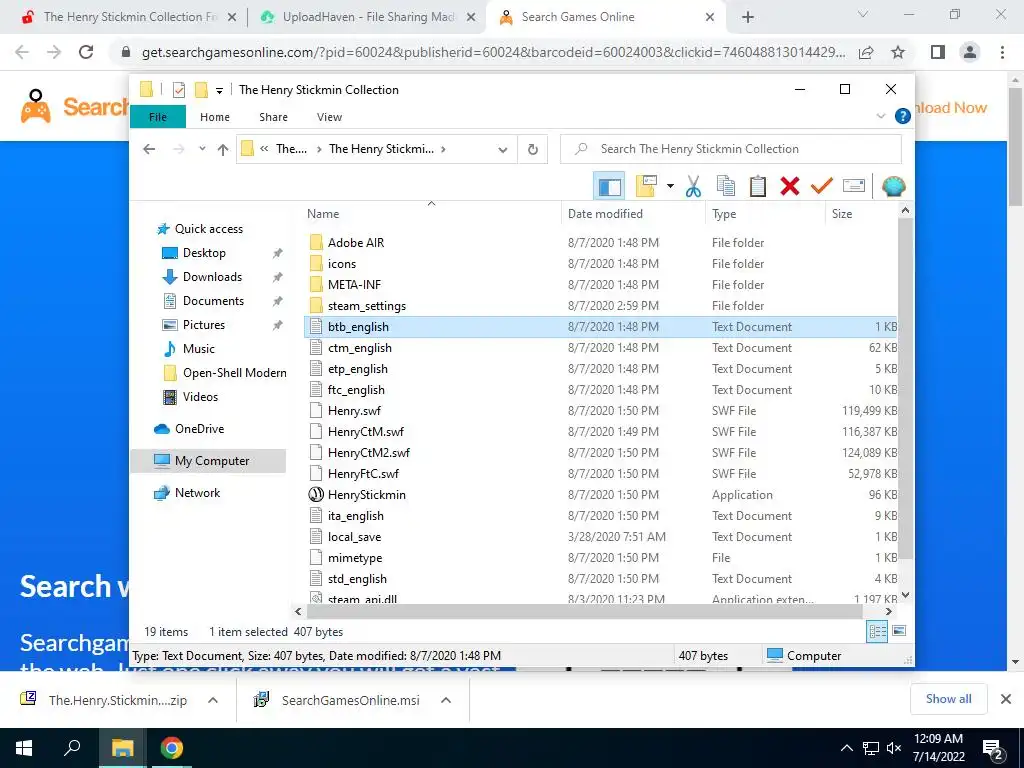
Task: Expand options for The.Henry.Stickmin zip download
Action: click(213, 700)
